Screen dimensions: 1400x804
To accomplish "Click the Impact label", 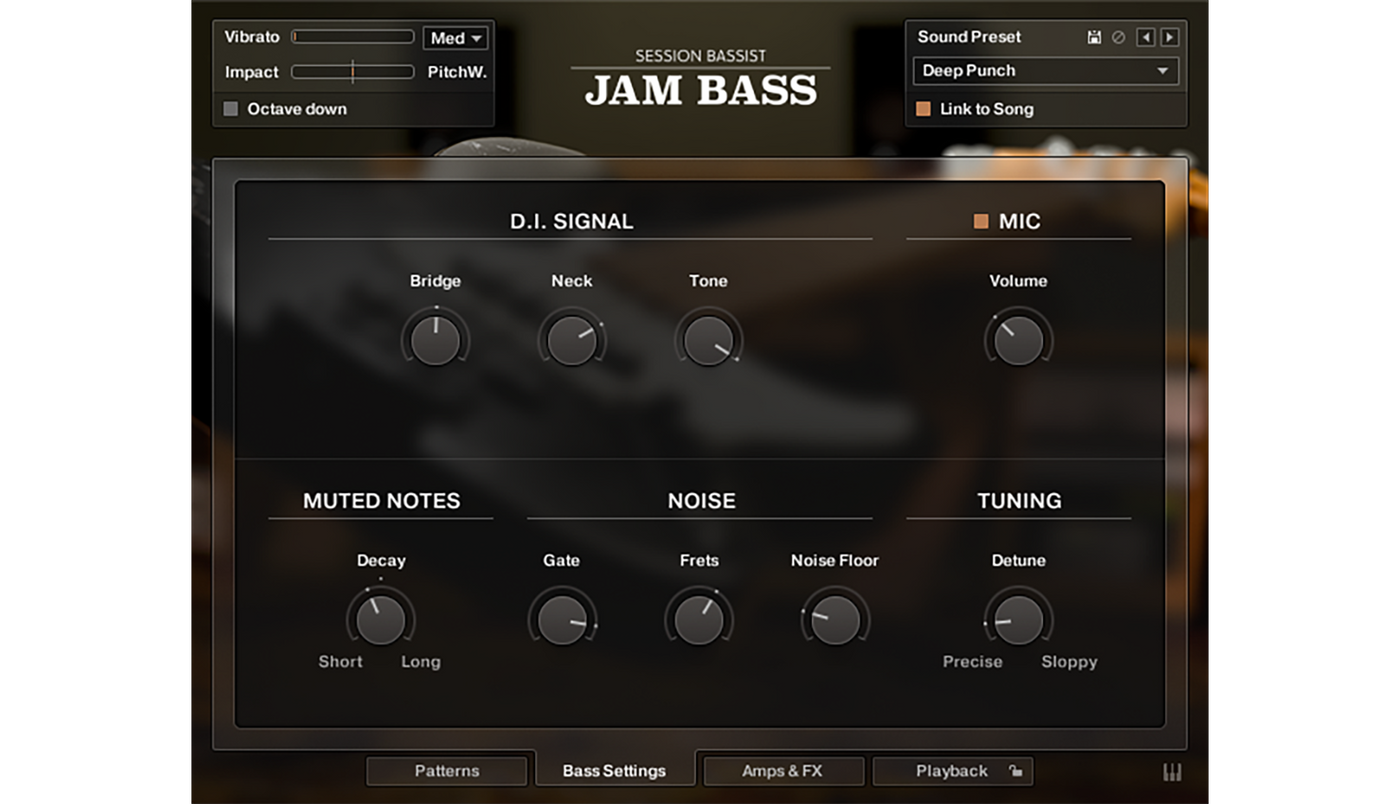I will [252, 72].
